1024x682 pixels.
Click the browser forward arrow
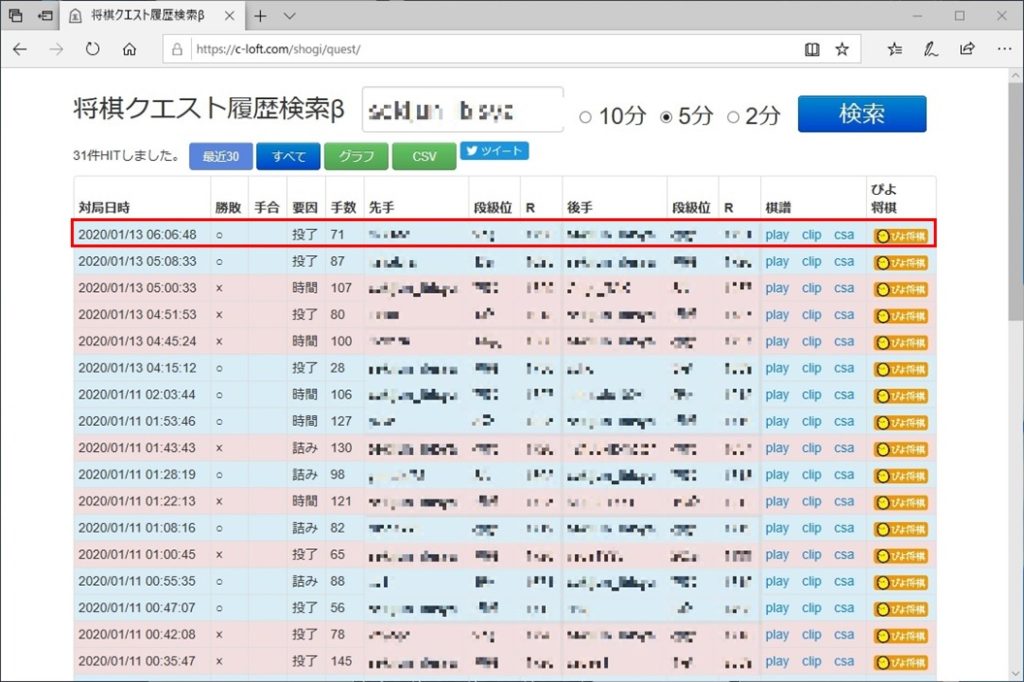[56, 49]
